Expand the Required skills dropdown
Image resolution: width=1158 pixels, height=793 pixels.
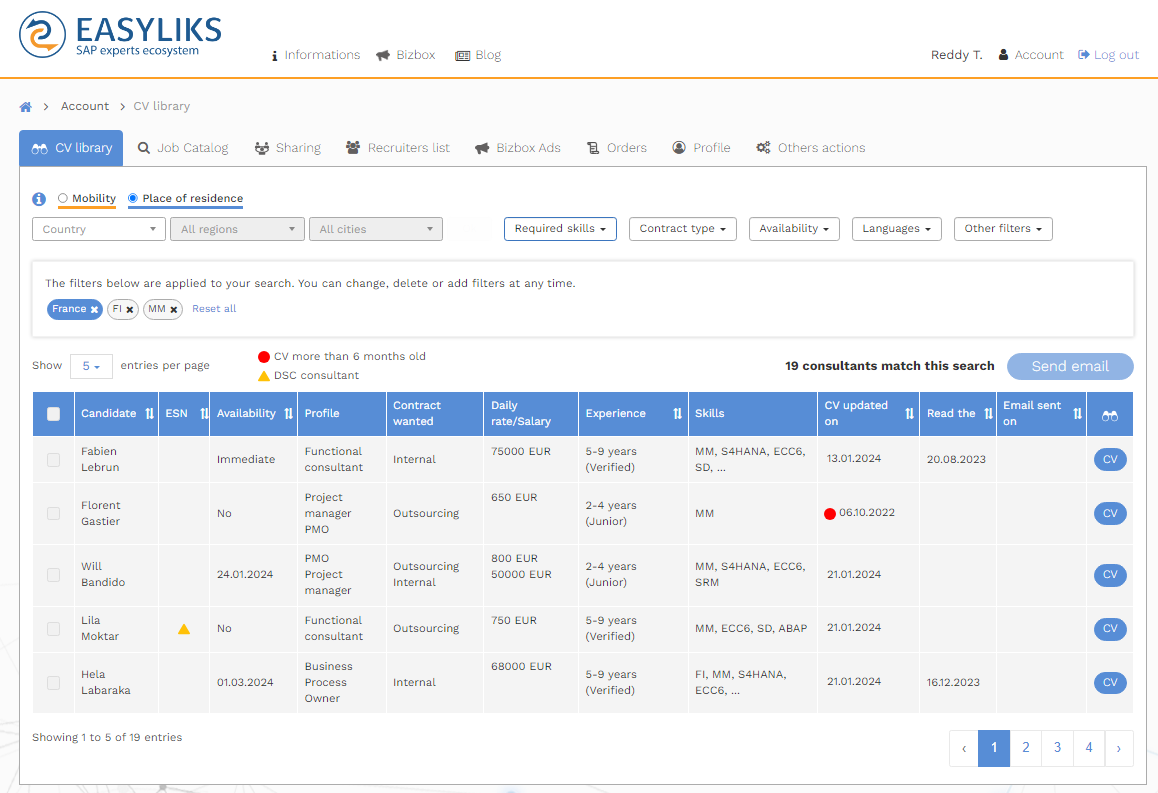pyautogui.click(x=560, y=229)
